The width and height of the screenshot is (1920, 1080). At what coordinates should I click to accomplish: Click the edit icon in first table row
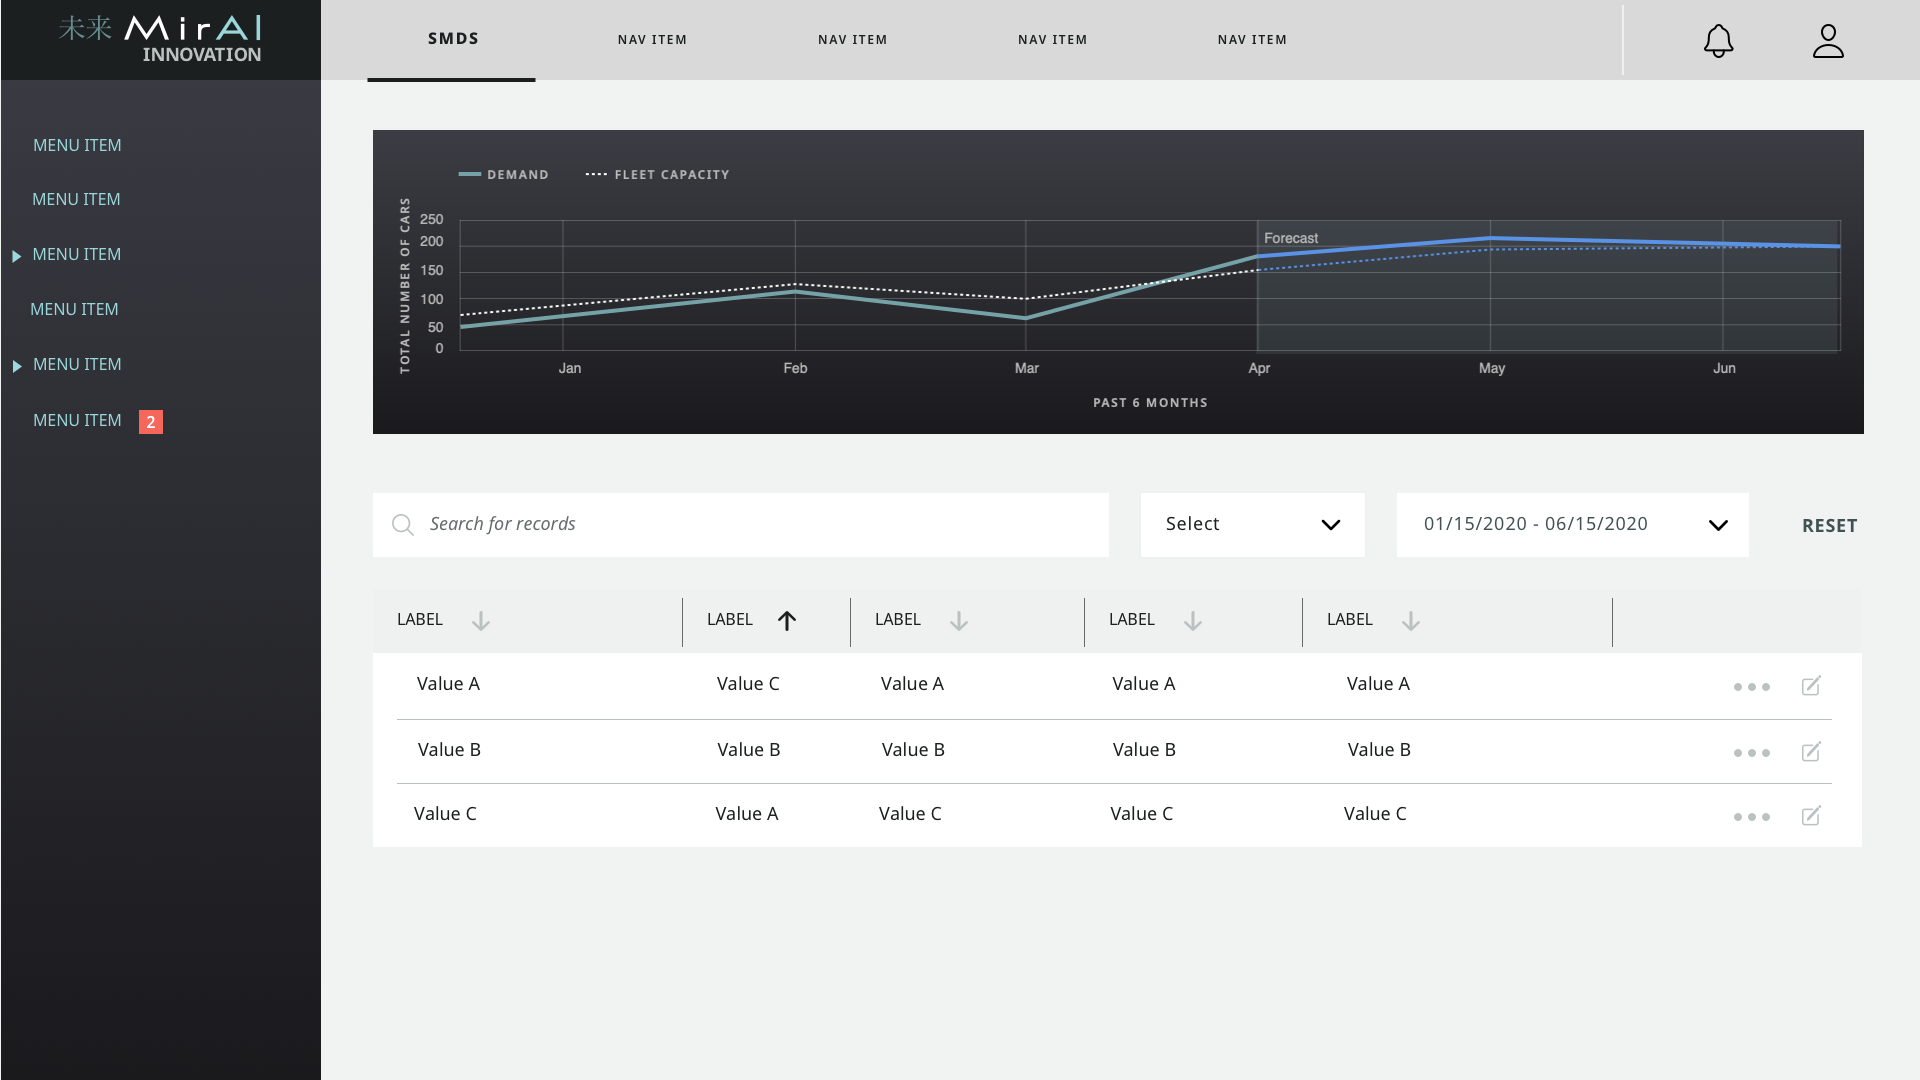pyautogui.click(x=1811, y=686)
